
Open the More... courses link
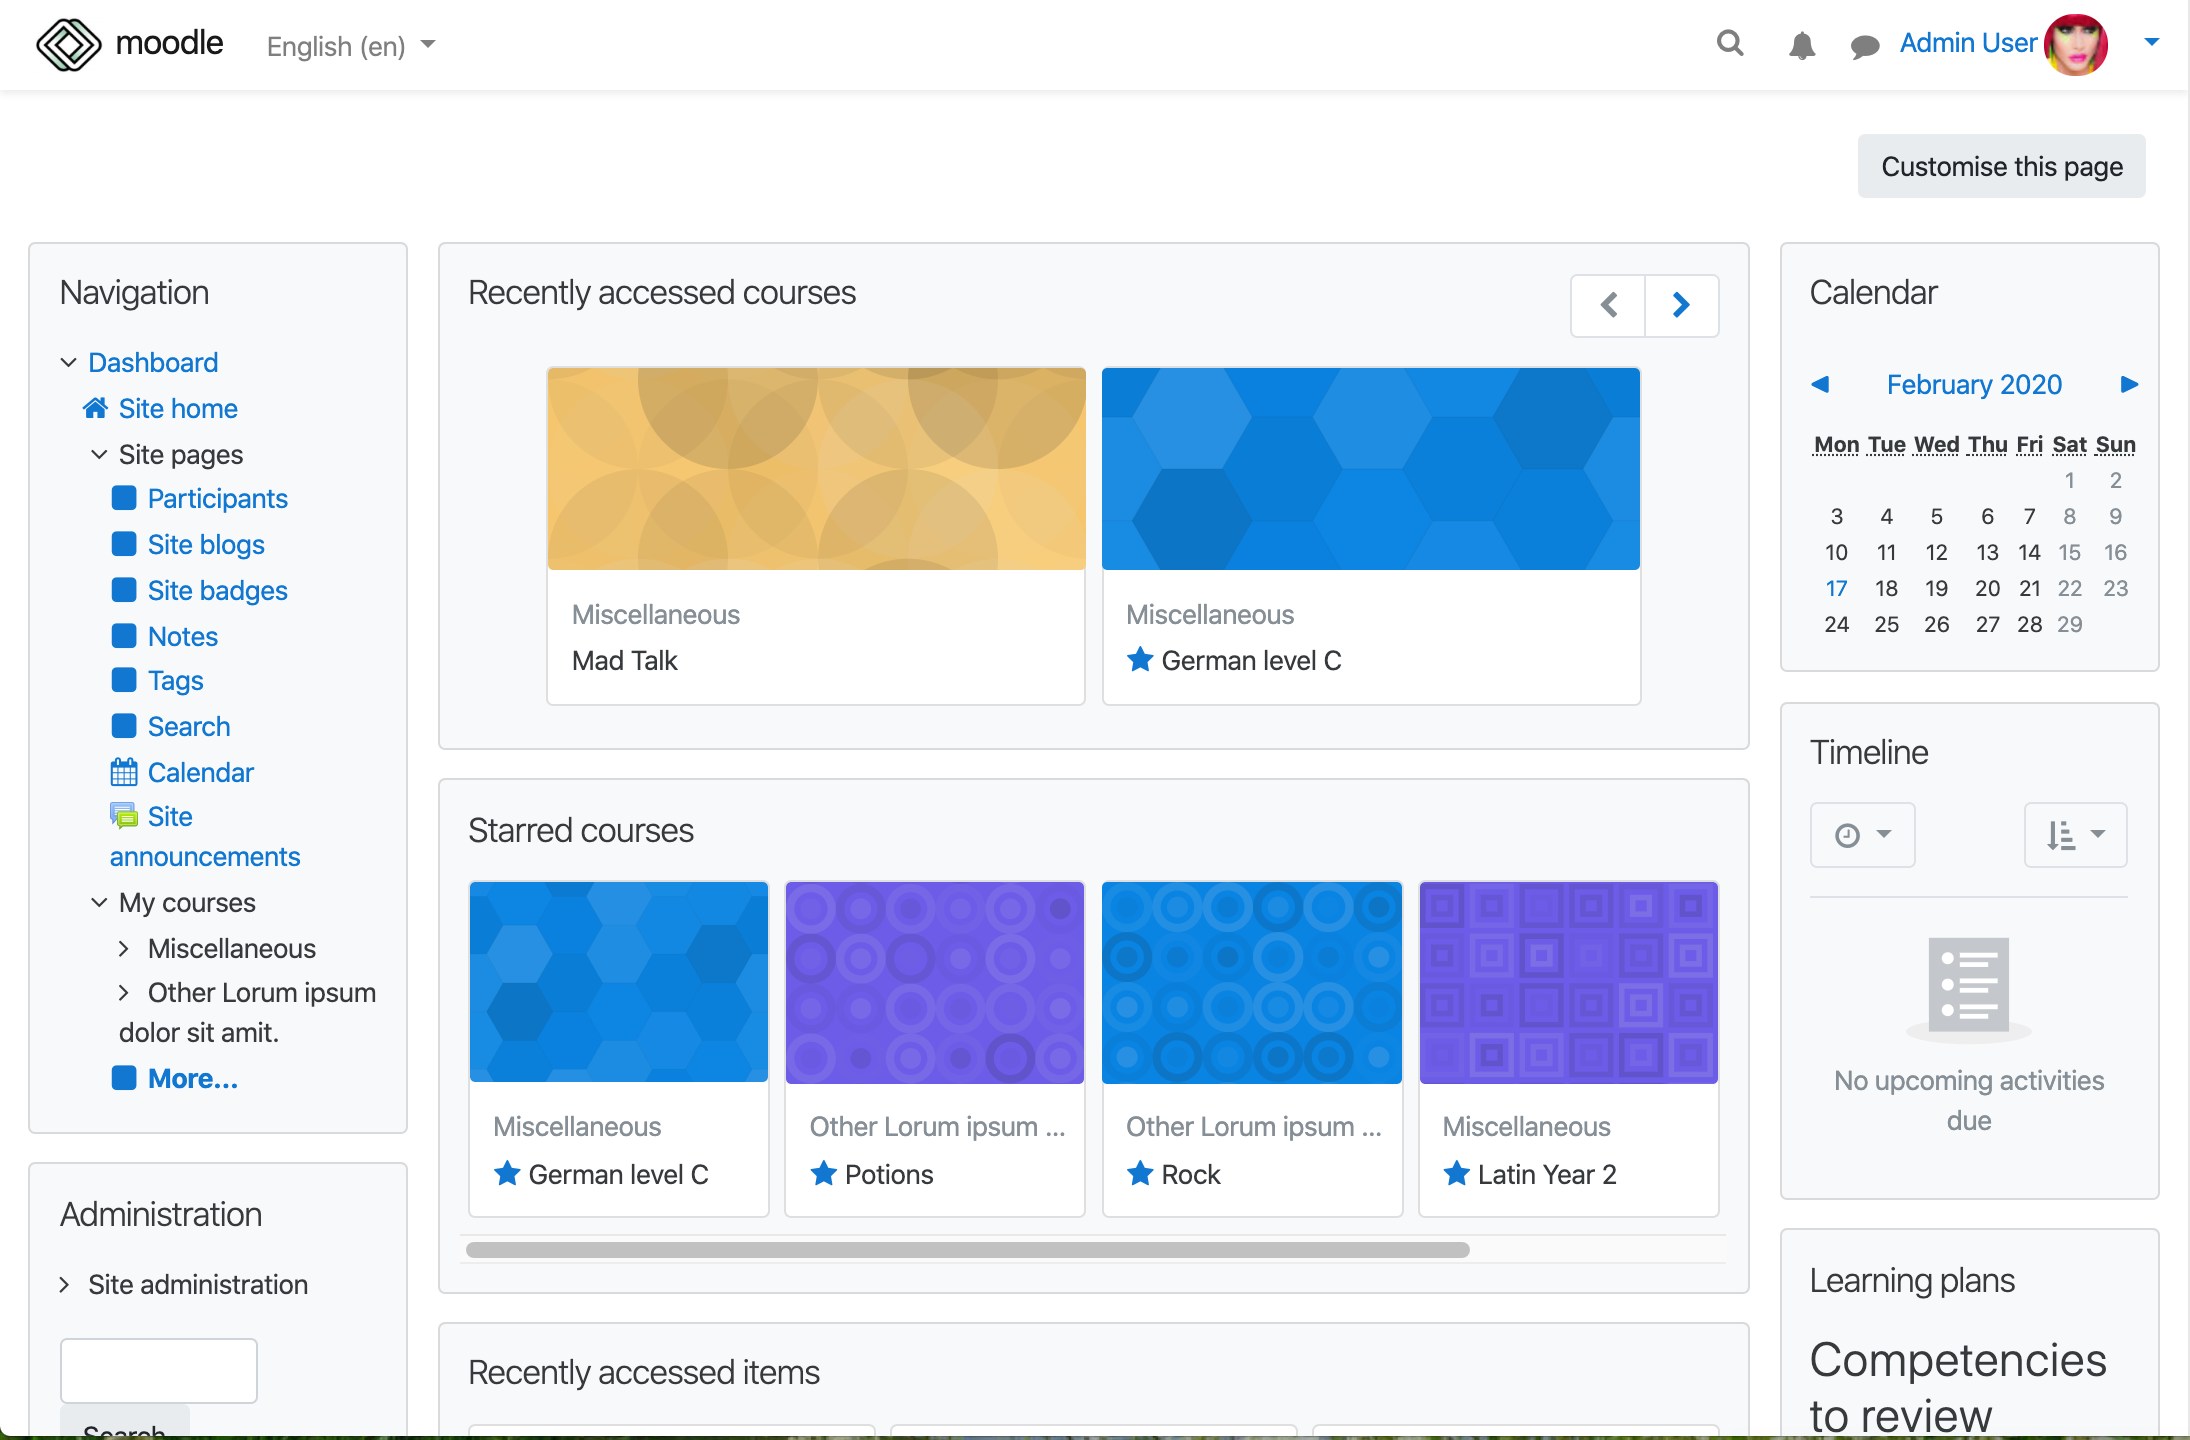[193, 1078]
